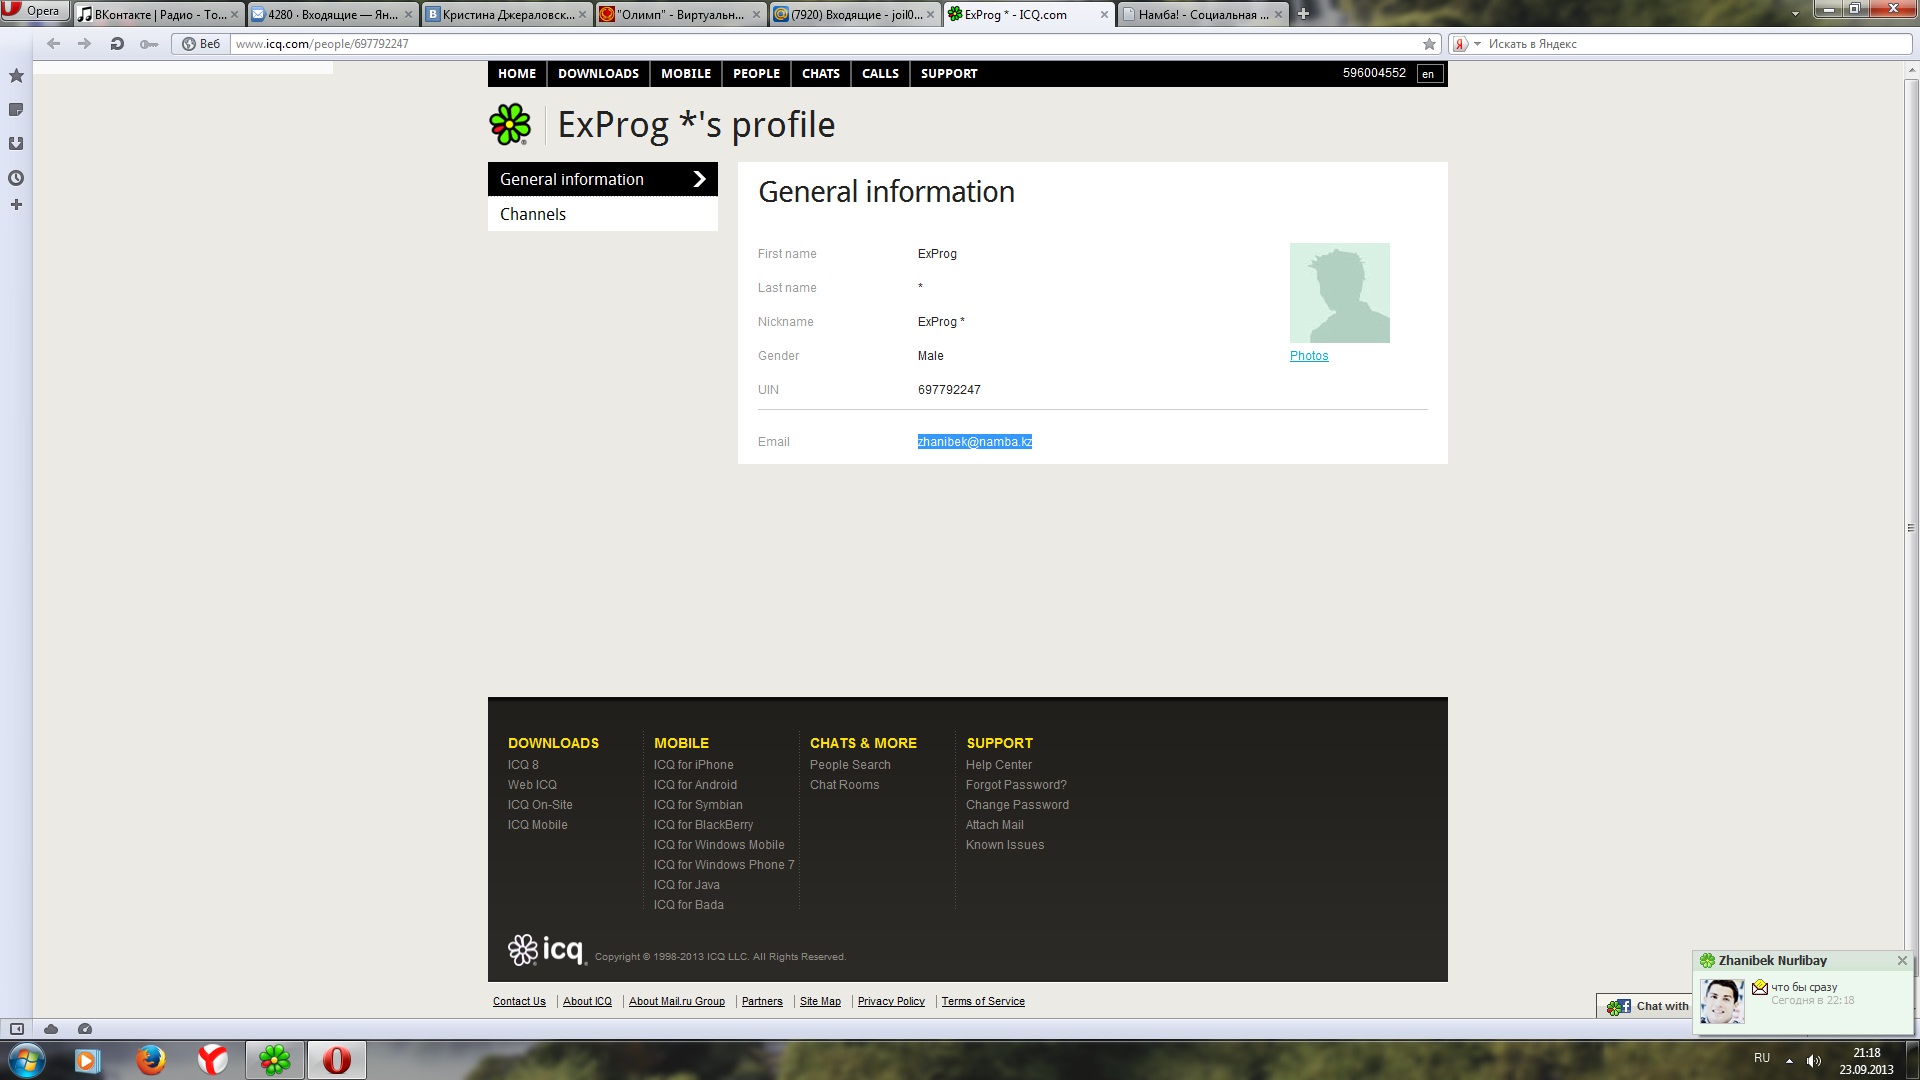This screenshot has height=1080, width=1920.
Task: Add panel with sidebar plus icon
Action: pos(16,205)
